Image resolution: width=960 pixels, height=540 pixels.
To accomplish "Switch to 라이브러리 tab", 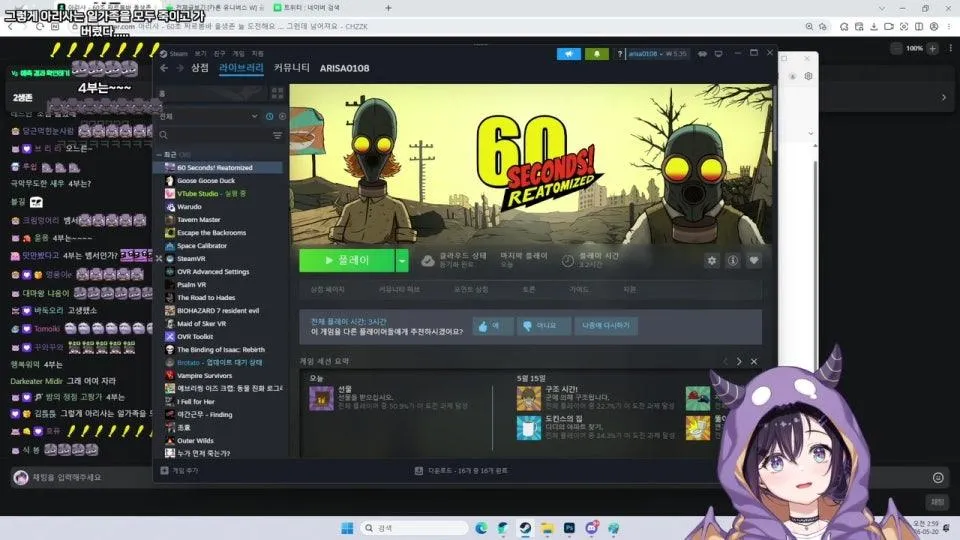I will pos(241,68).
